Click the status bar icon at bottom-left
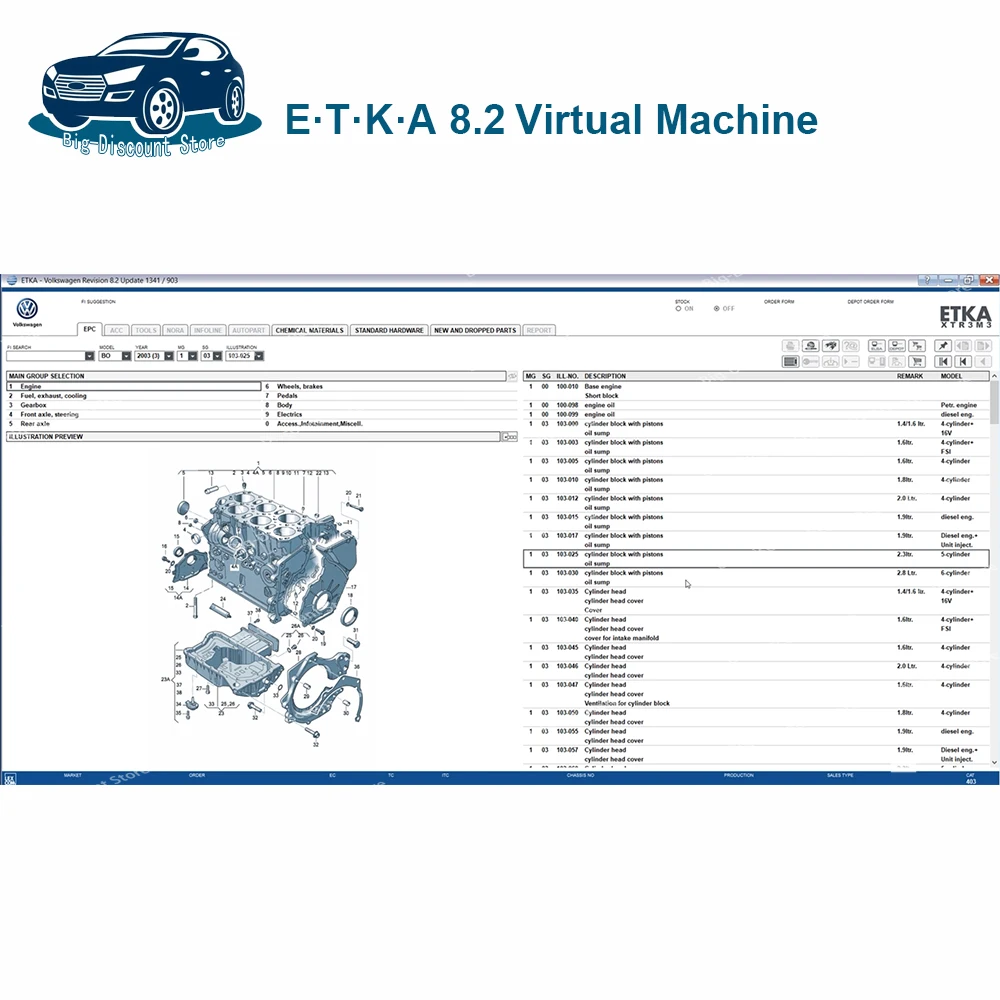 point(10,779)
